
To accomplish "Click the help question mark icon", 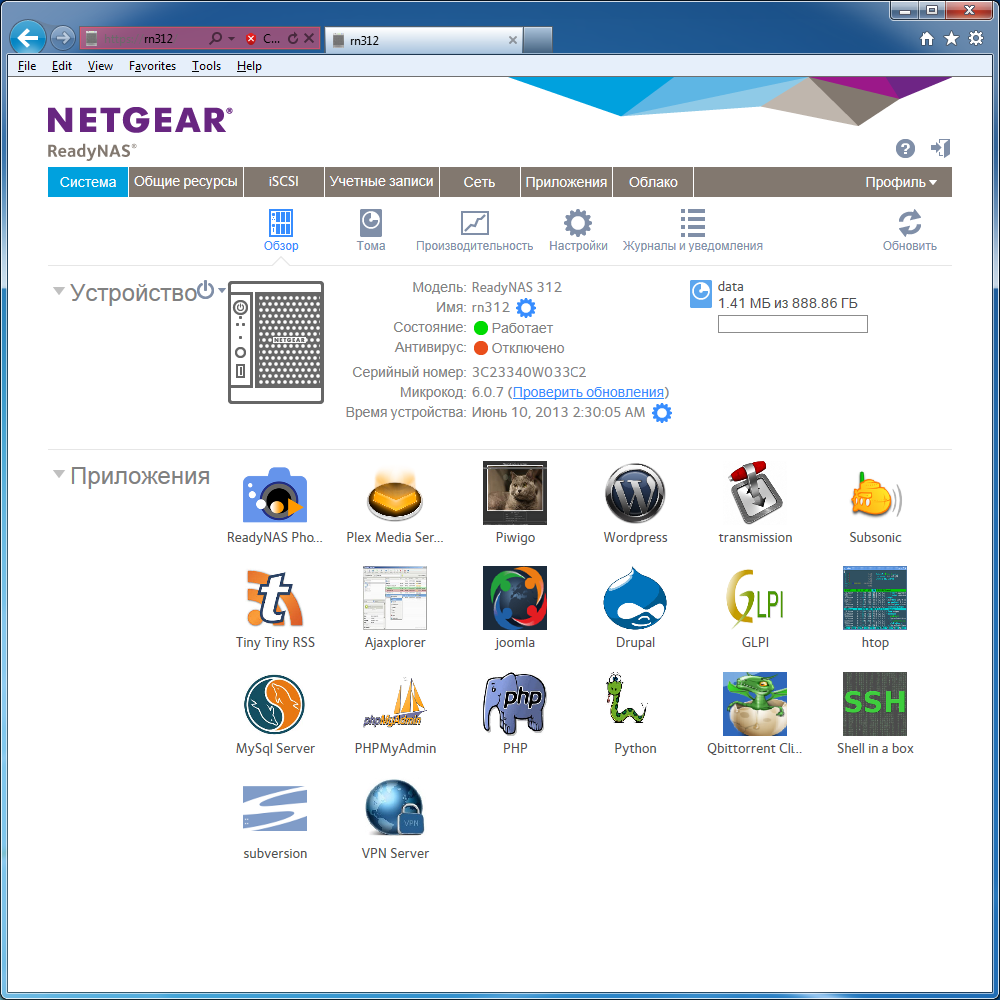I will pyautogui.click(x=905, y=149).
